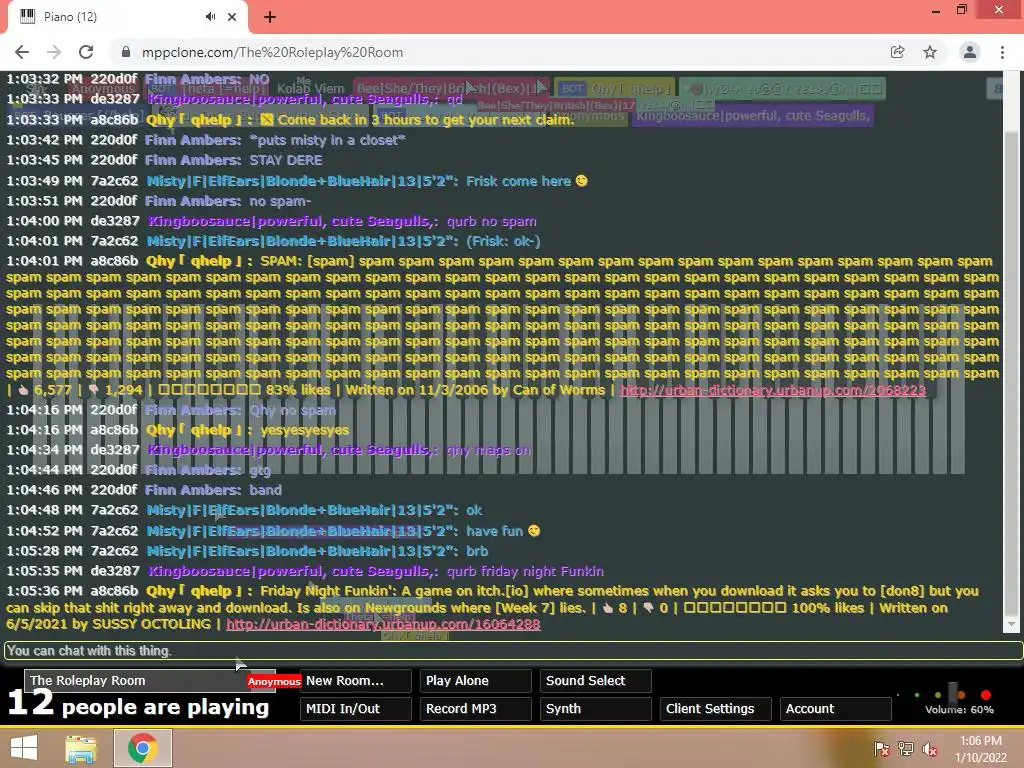Open the Sound Select button
Viewport: 1024px width, 768px height.
click(x=596, y=680)
